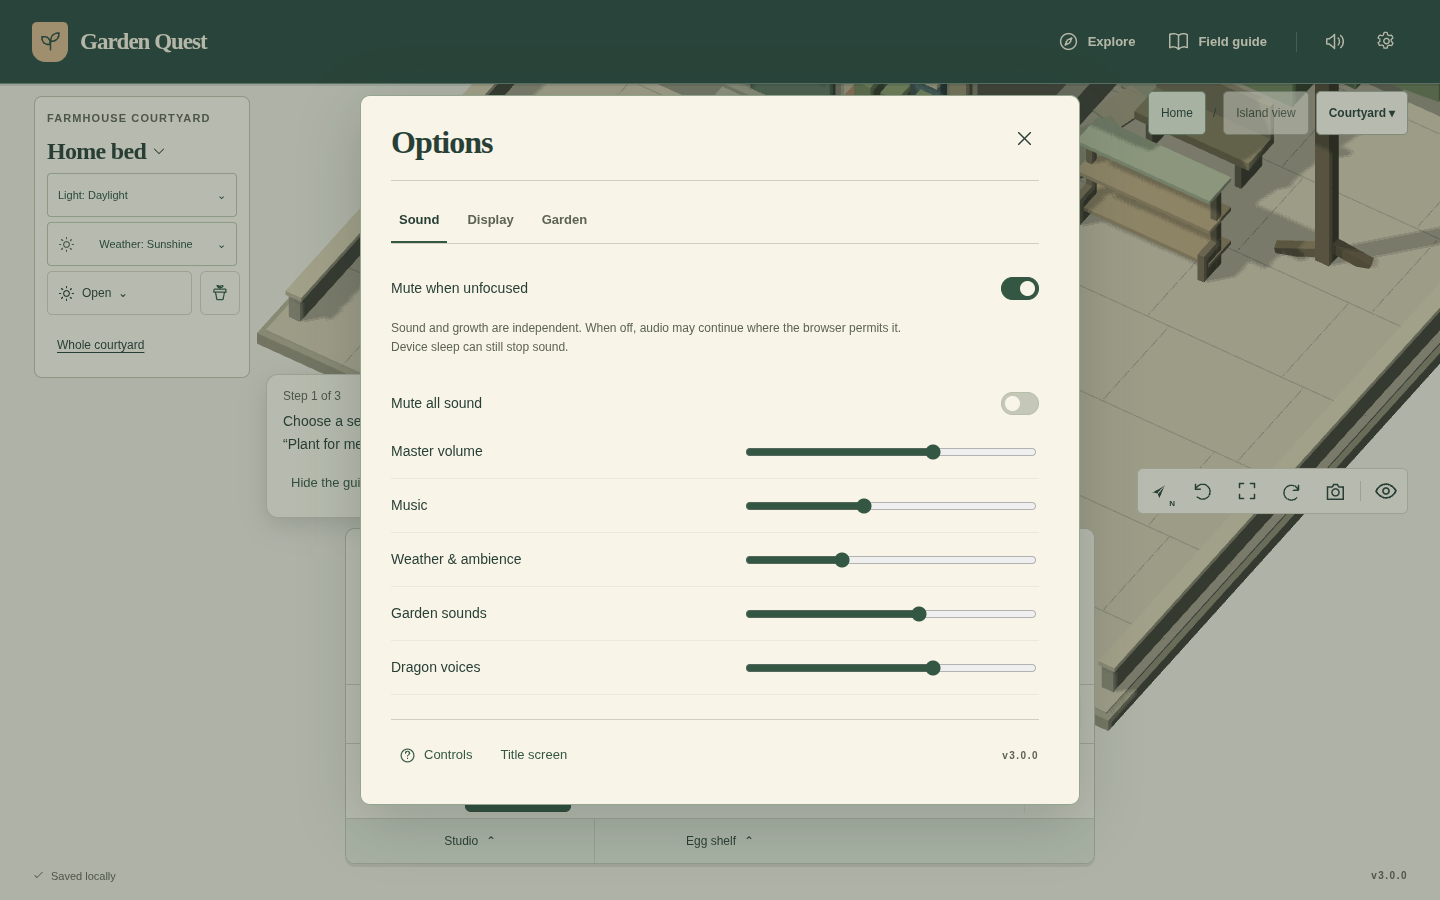Expand the Studio panel
This screenshot has height=900, width=1440.
point(470,841)
